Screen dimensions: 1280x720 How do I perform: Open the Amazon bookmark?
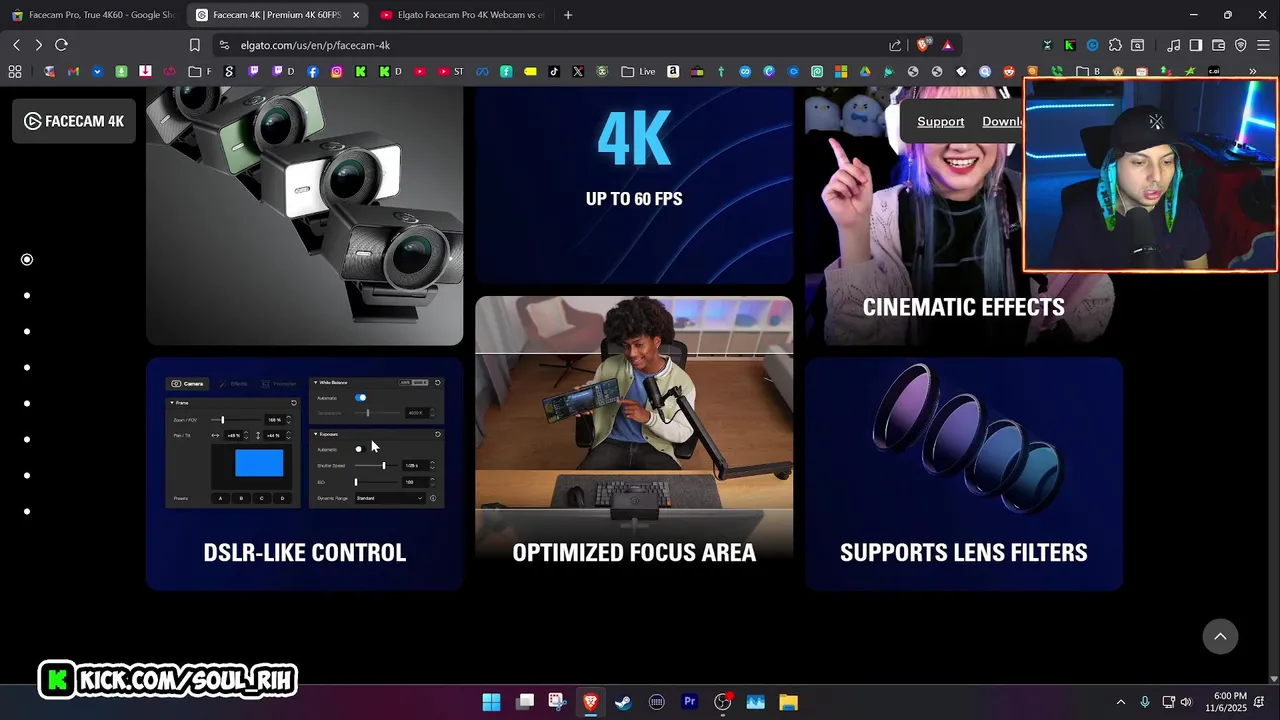(673, 71)
